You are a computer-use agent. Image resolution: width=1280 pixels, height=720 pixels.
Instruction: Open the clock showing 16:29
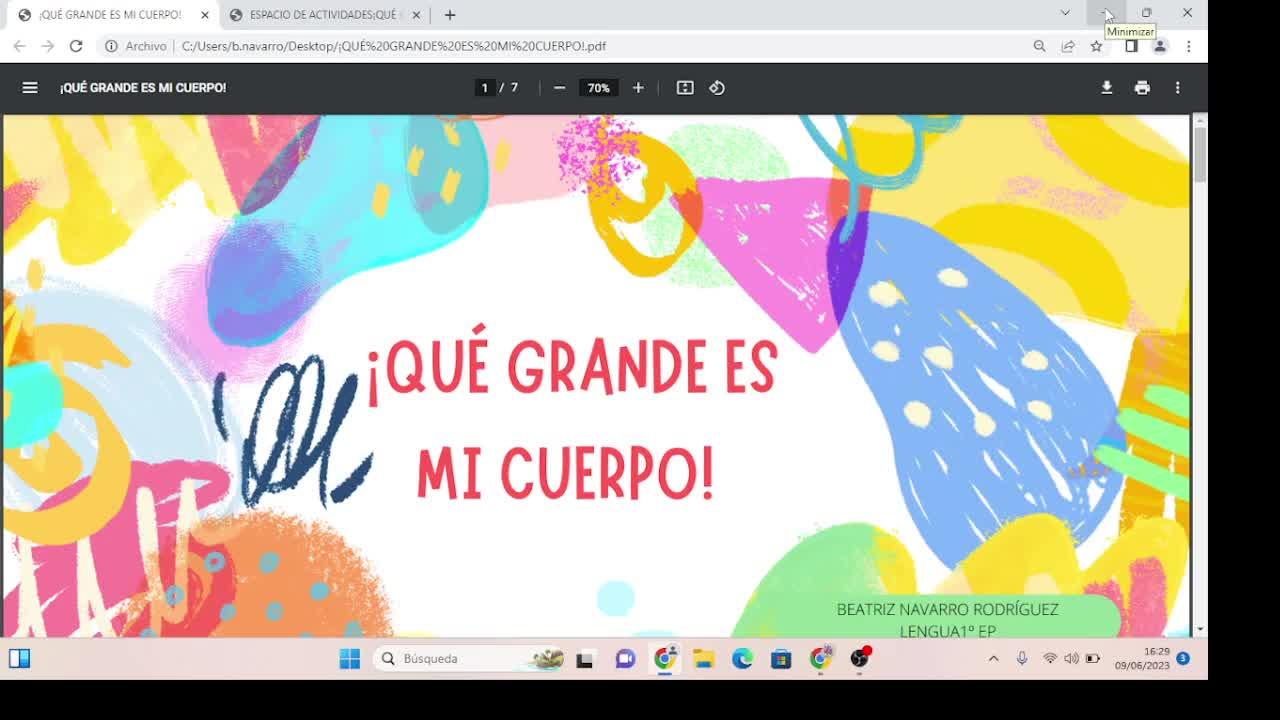click(x=1142, y=659)
